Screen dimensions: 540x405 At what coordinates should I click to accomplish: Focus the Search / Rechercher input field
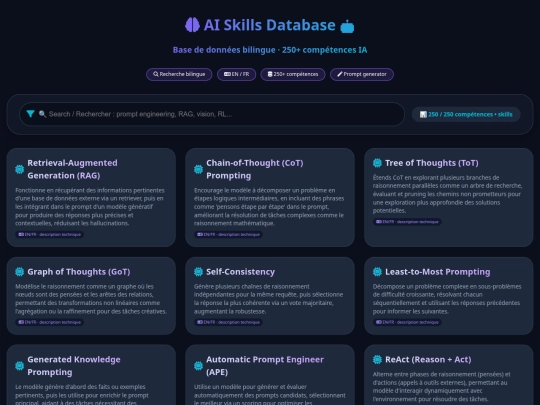(x=212, y=114)
